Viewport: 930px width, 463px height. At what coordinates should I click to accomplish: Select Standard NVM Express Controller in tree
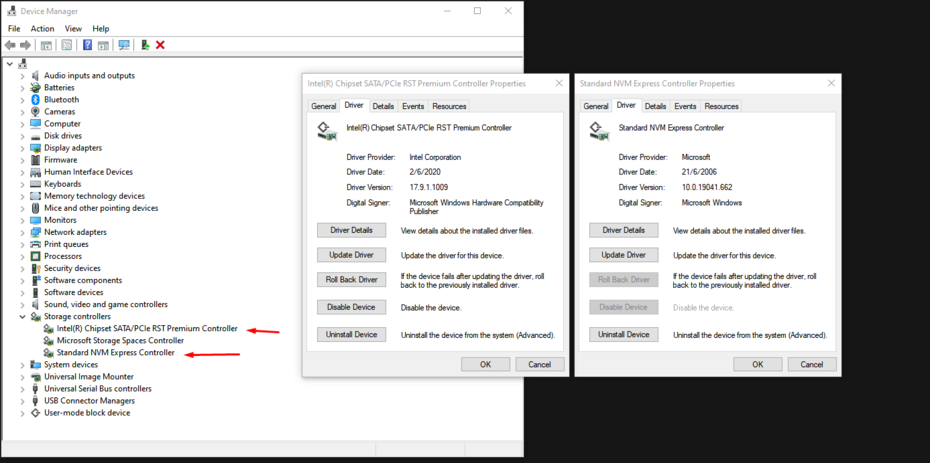pyautogui.click(x=116, y=353)
